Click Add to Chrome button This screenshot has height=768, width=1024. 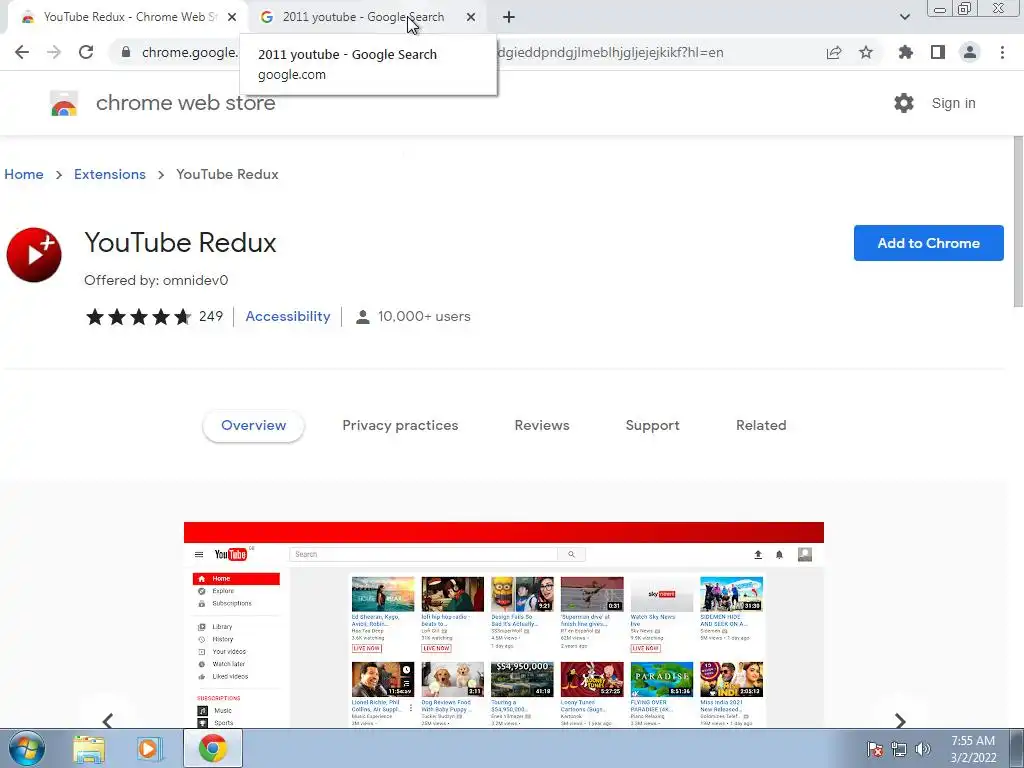click(929, 243)
